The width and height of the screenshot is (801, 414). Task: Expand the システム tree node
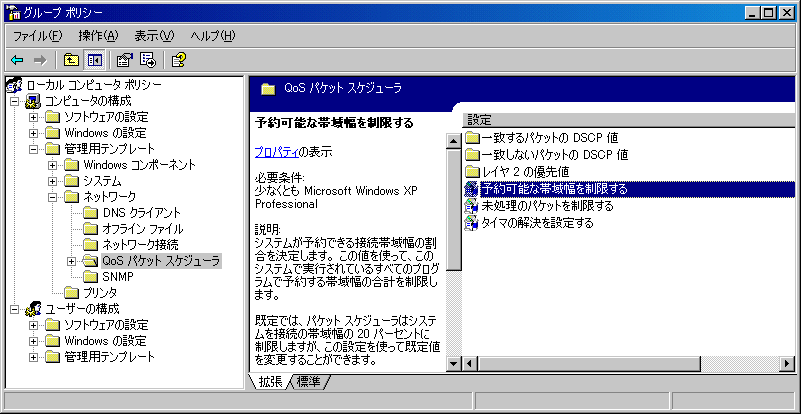pyautogui.click(x=53, y=181)
